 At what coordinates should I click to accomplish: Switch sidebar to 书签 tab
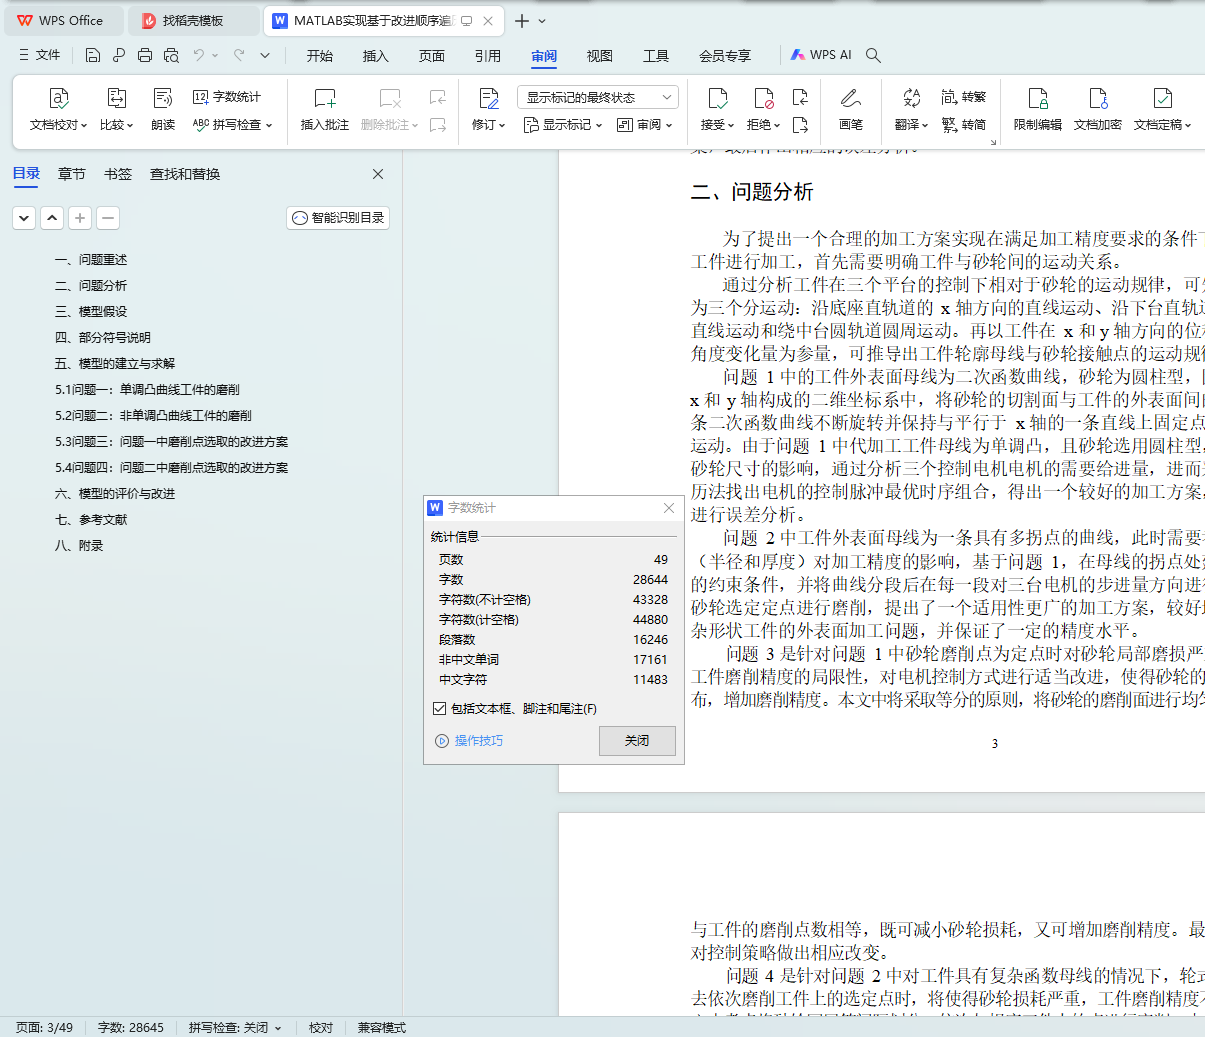[118, 174]
